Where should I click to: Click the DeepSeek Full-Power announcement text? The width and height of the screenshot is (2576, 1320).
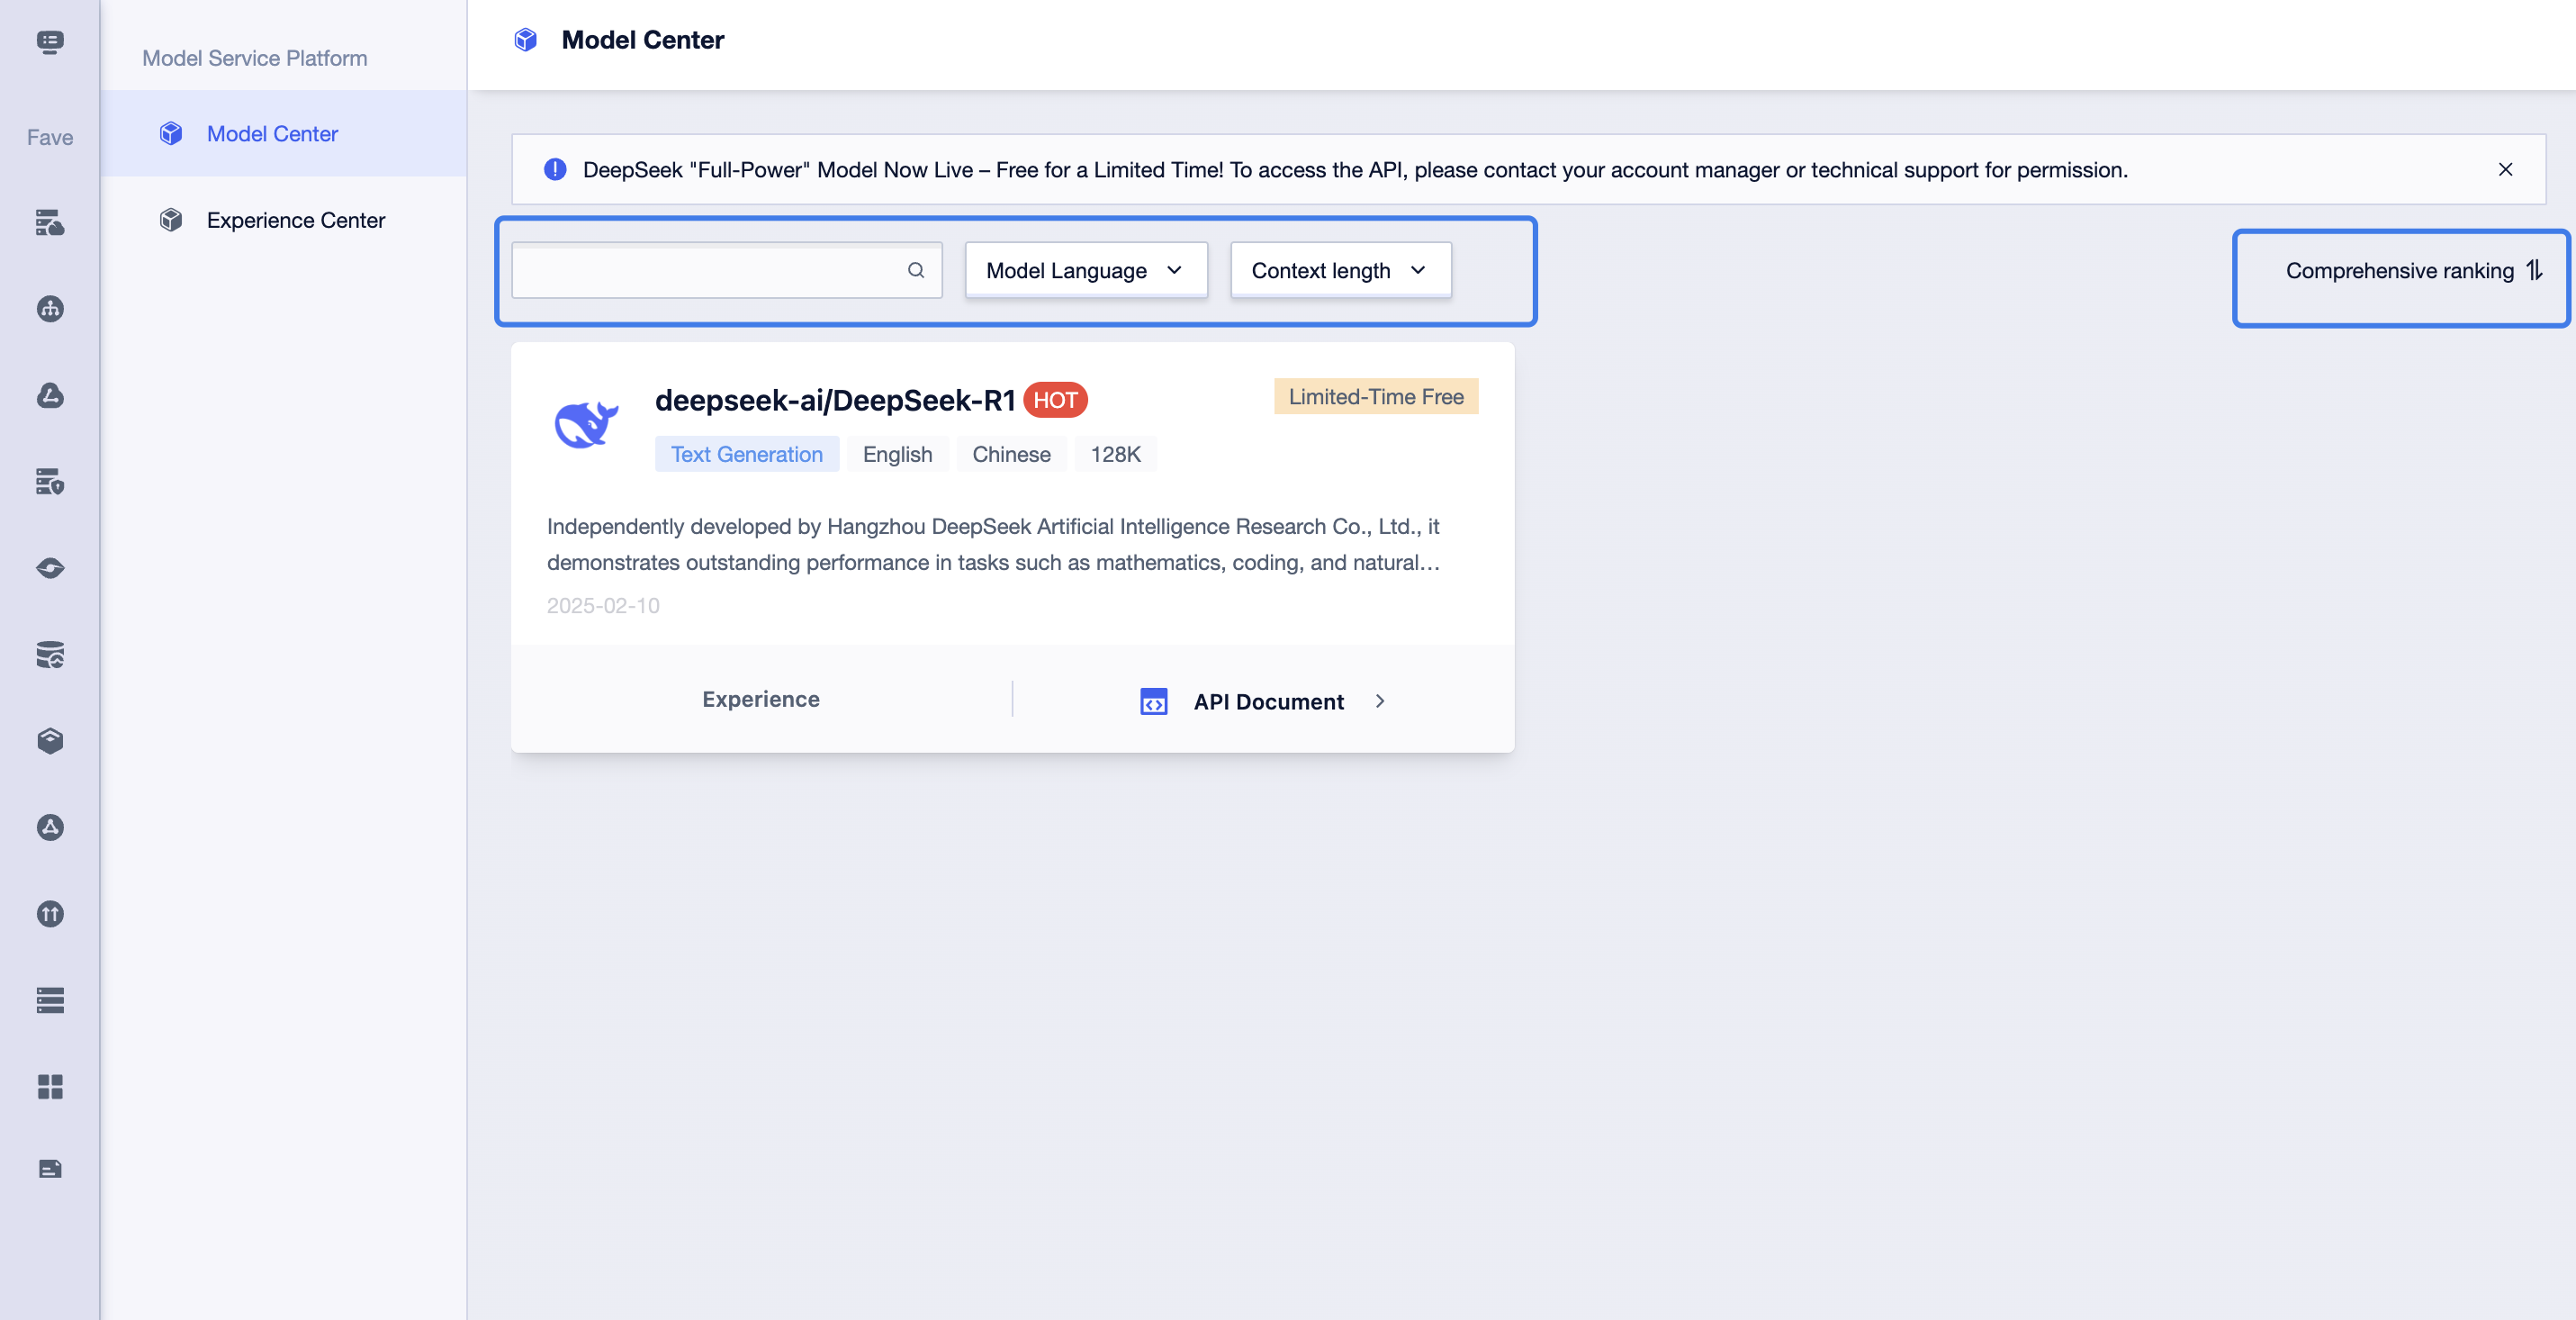point(1355,169)
